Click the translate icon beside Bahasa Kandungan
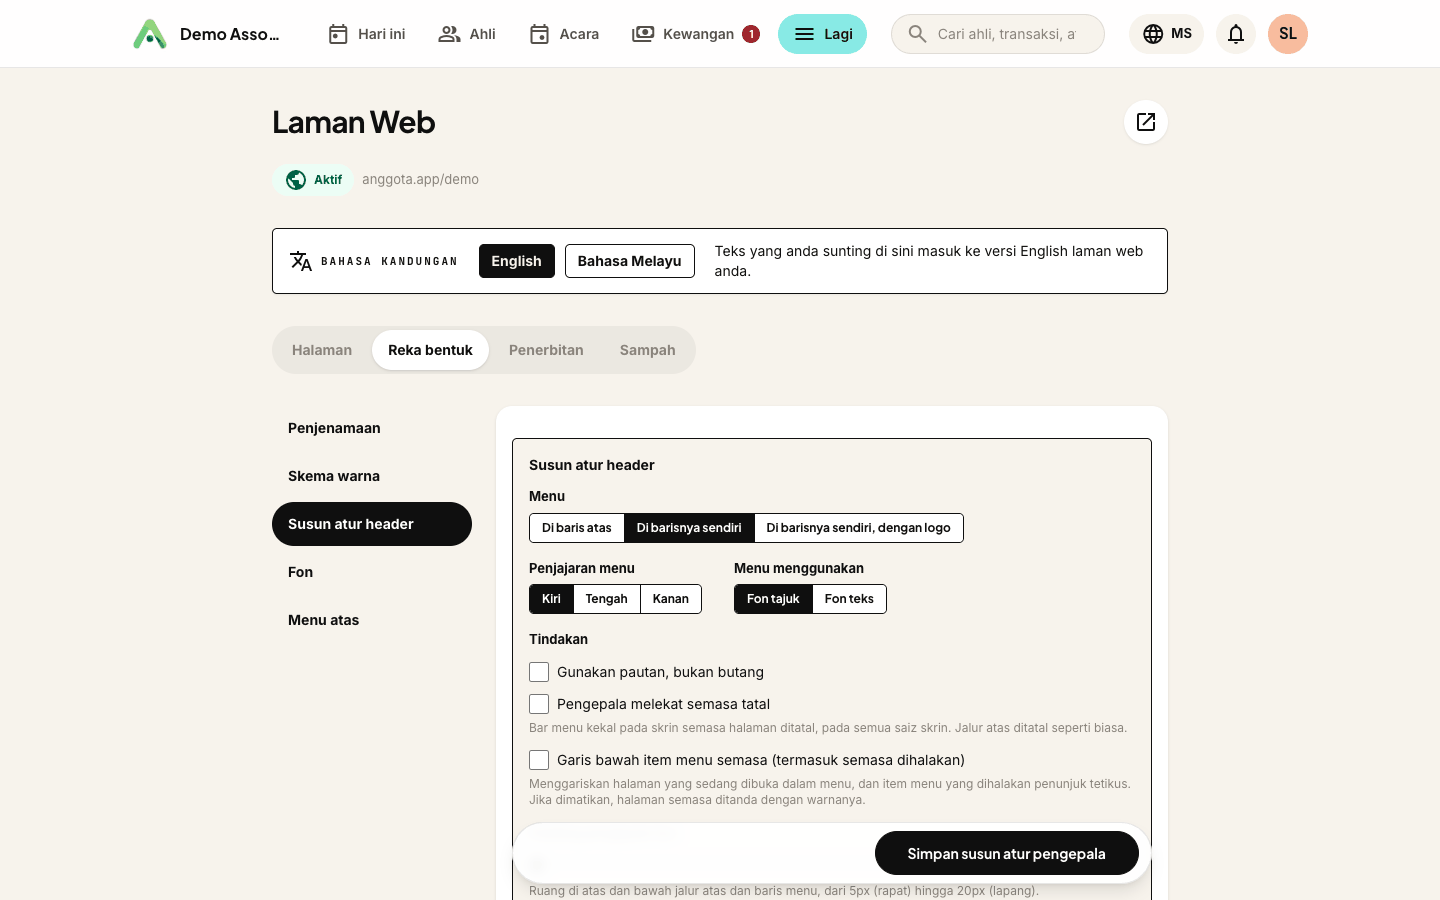The height and width of the screenshot is (900, 1440). coord(301,261)
